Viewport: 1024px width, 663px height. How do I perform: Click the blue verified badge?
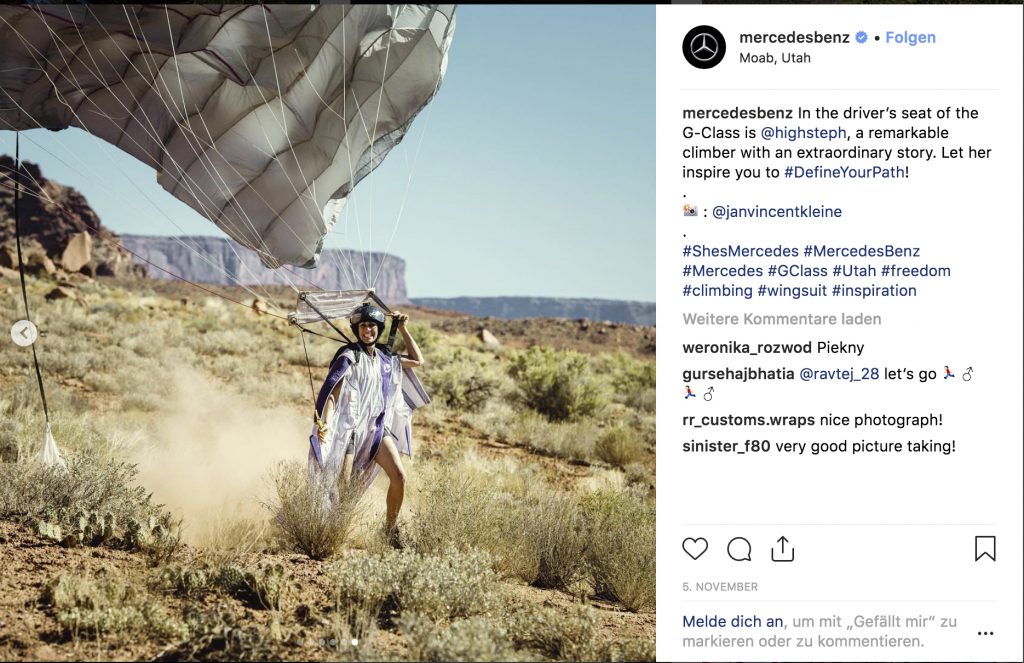coord(861,38)
